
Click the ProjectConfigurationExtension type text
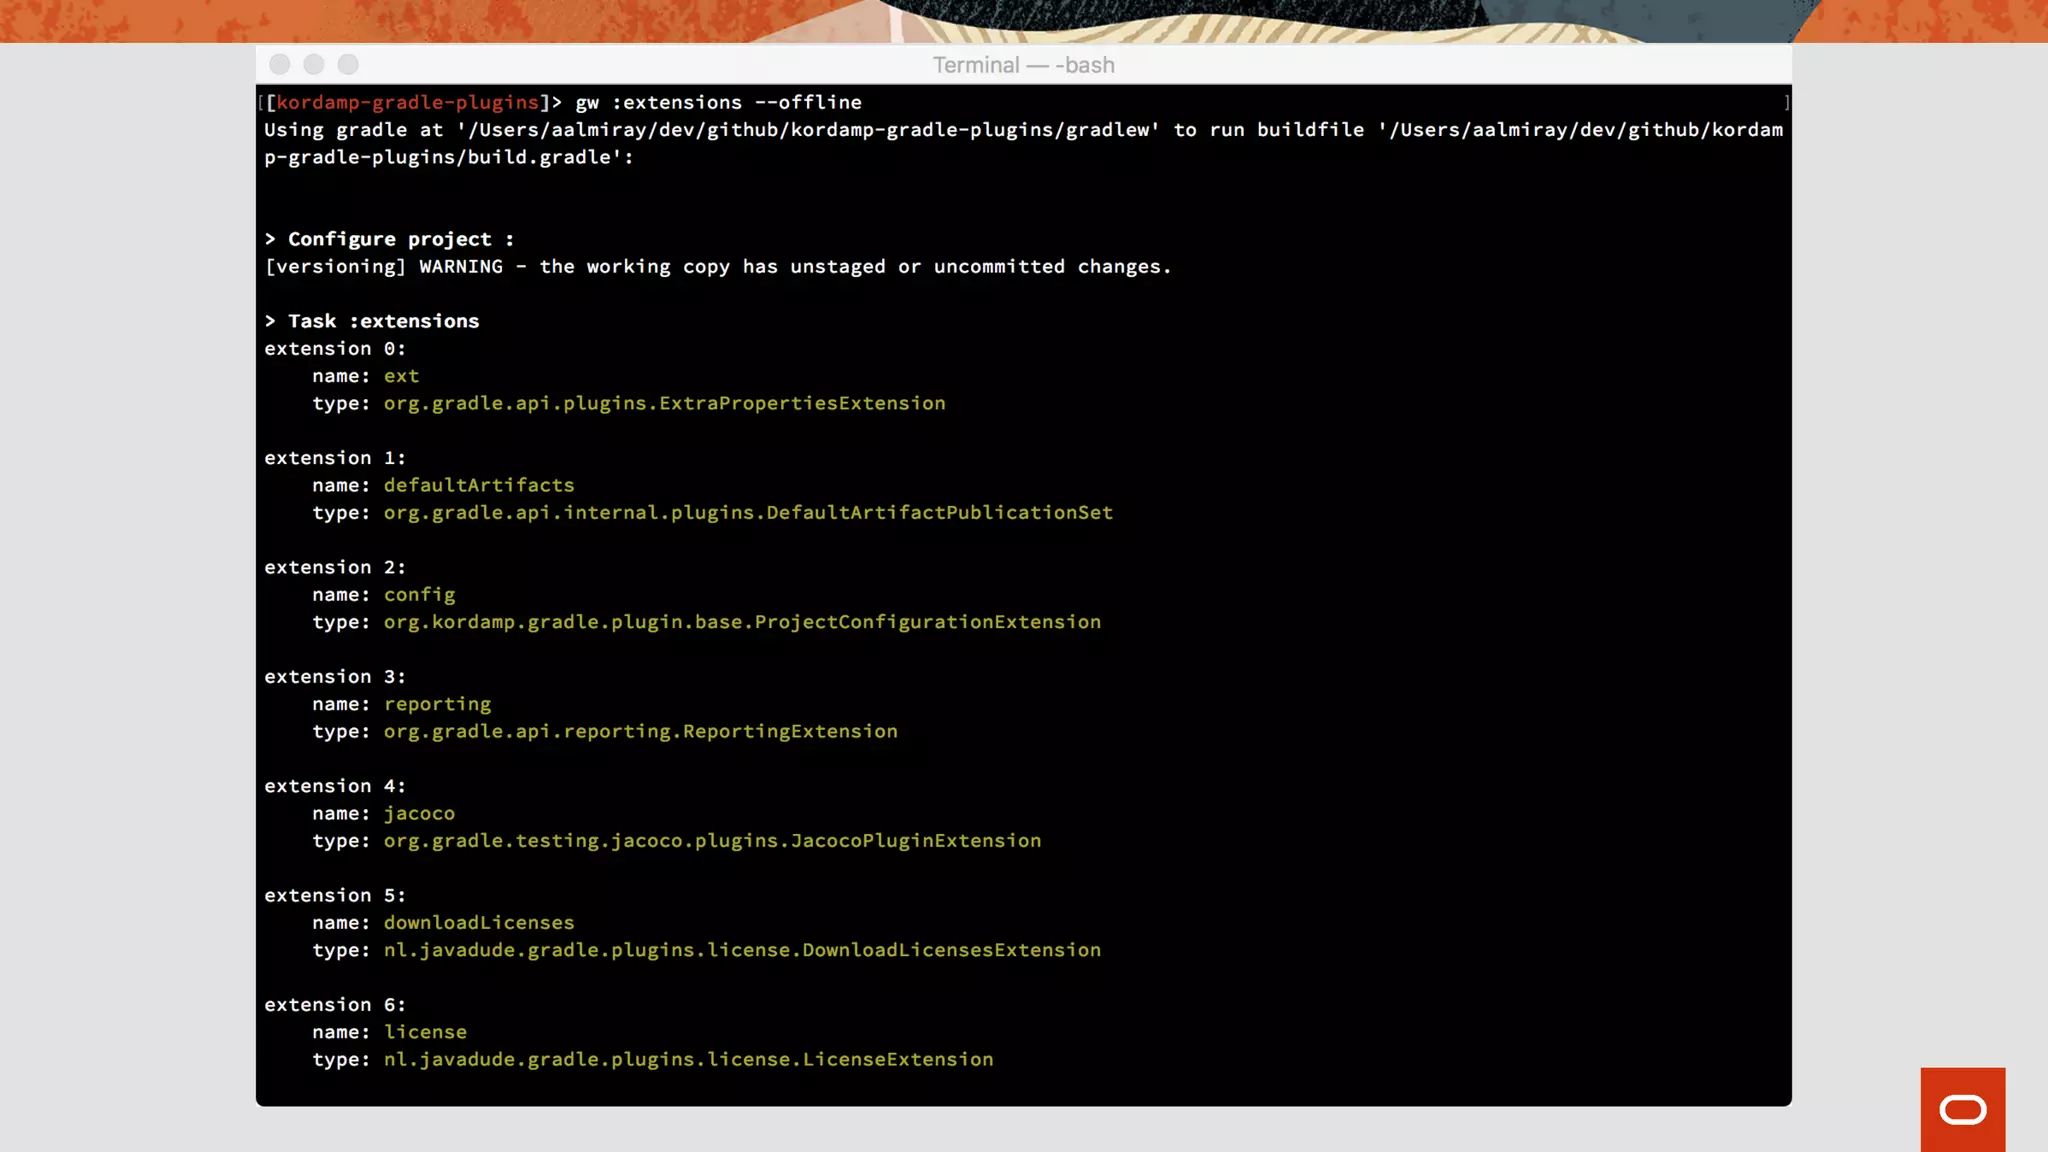coord(742,622)
